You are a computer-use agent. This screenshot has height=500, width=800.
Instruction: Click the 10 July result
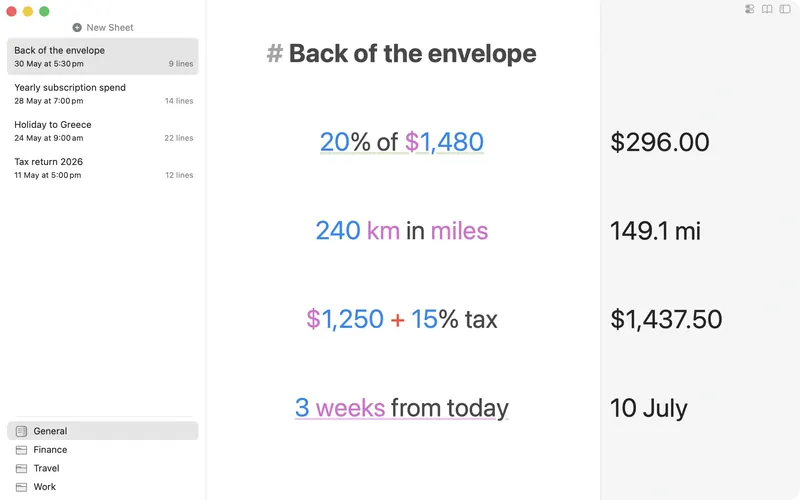point(648,408)
